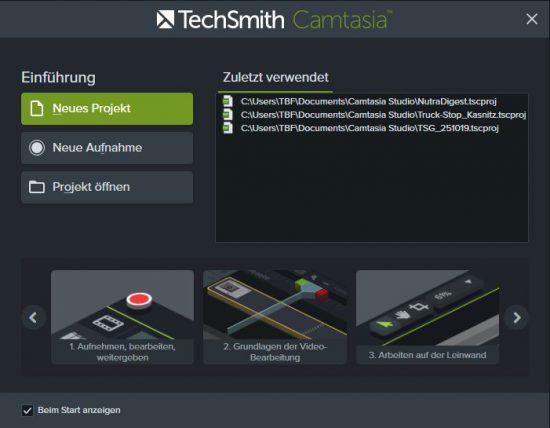Show next tutorials with right chevron
The image size is (550, 428).
(516, 318)
